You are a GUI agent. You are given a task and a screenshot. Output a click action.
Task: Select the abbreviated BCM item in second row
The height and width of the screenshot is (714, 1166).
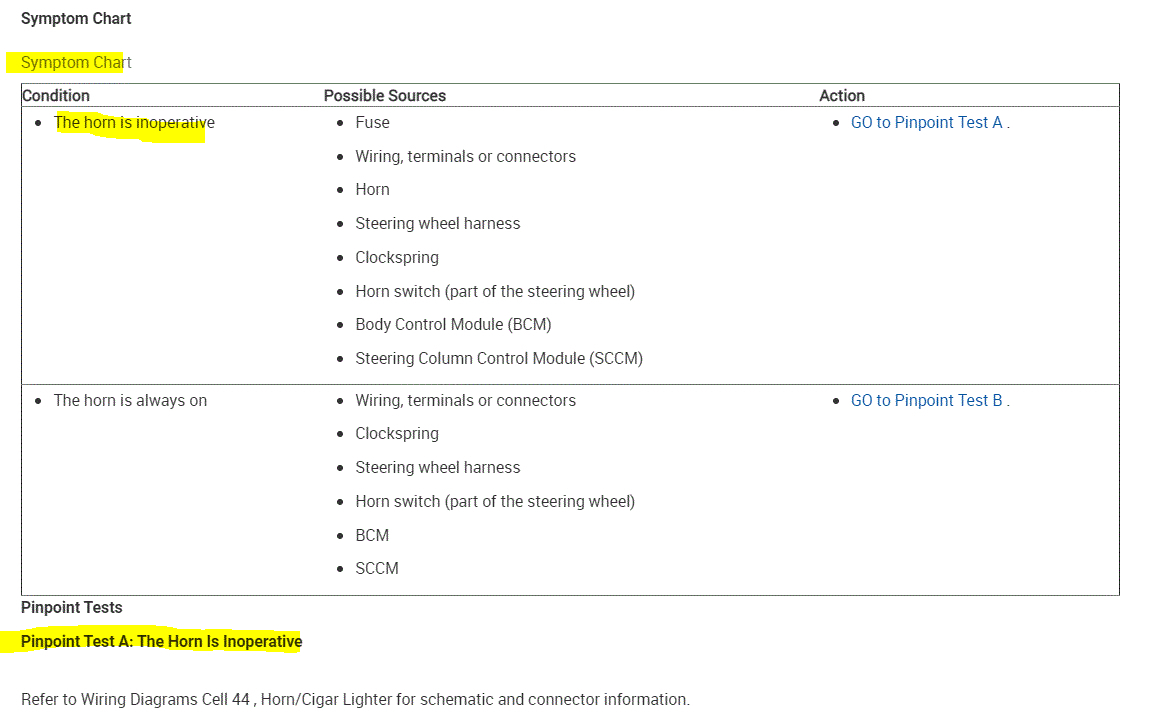(x=372, y=536)
